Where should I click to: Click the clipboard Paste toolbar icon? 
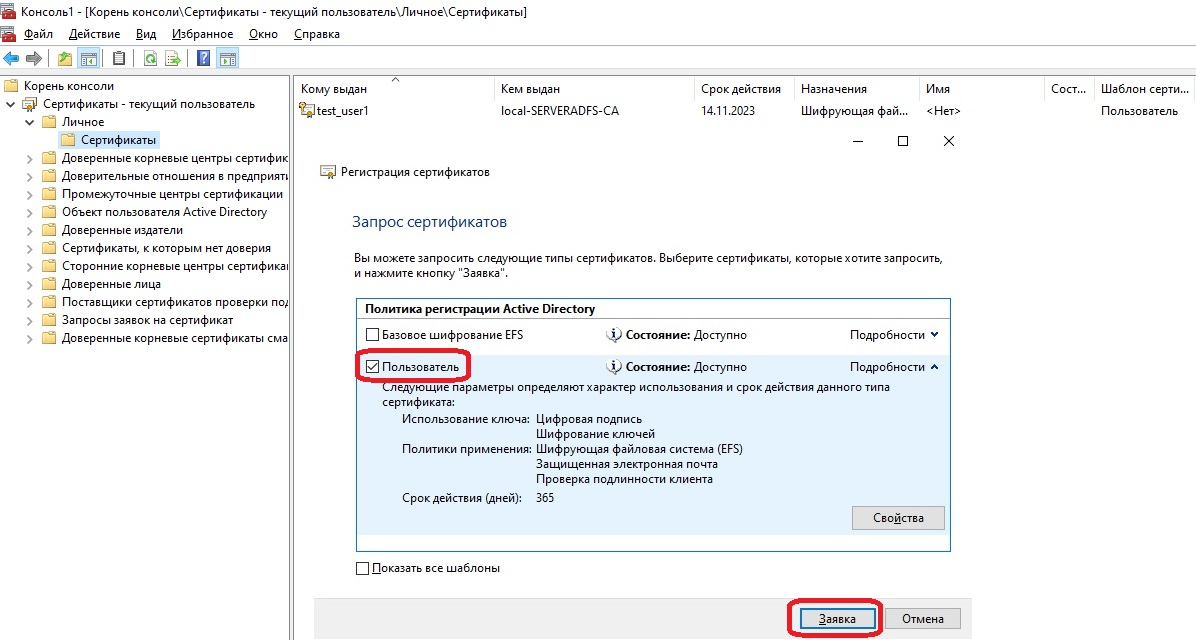point(119,58)
